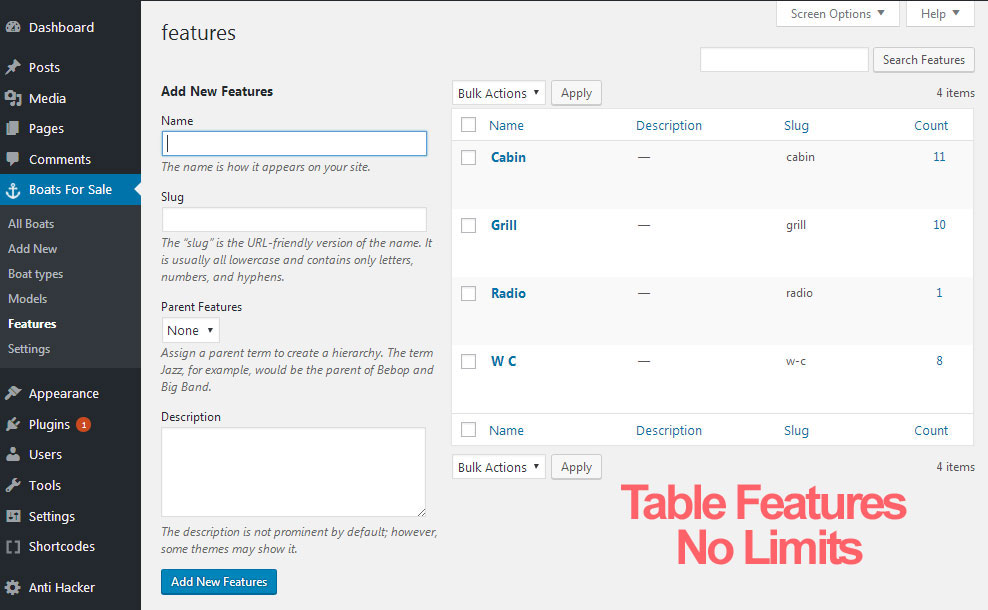The image size is (988, 610).
Task: Click the Users person icon
Action: click(x=13, y=454)
